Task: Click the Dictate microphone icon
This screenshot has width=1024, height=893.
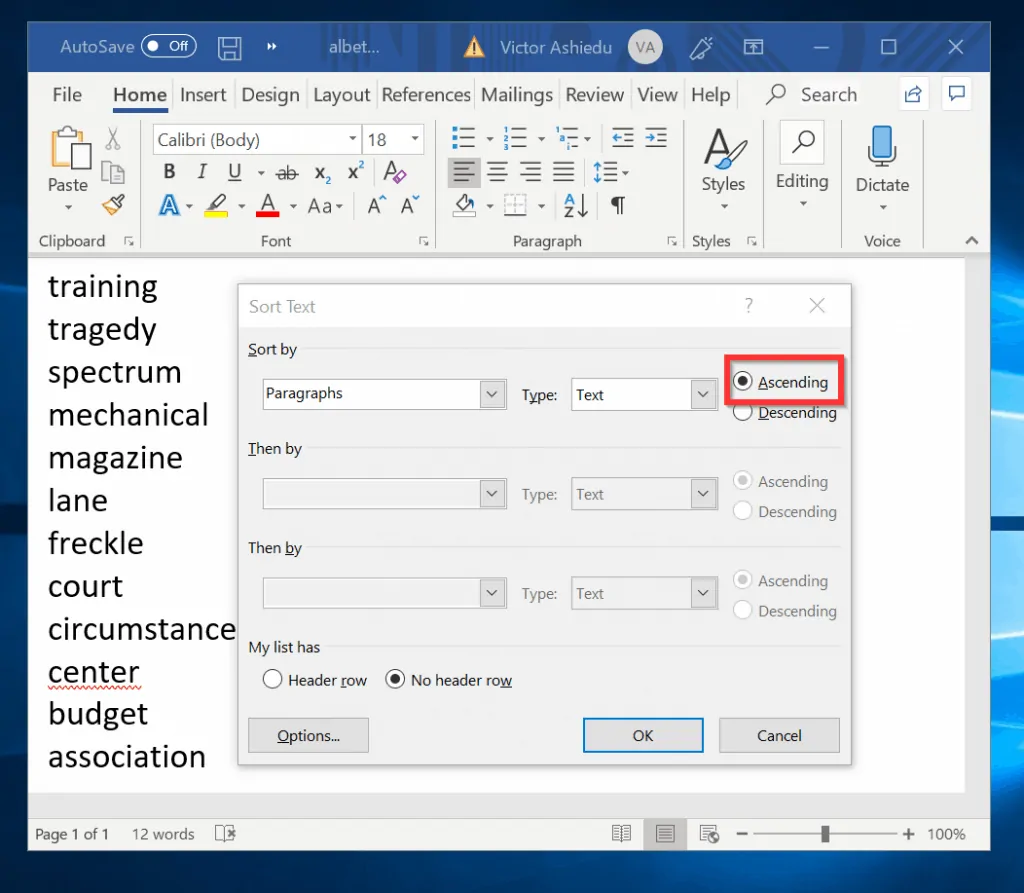Action: click(x=882, y=146)
